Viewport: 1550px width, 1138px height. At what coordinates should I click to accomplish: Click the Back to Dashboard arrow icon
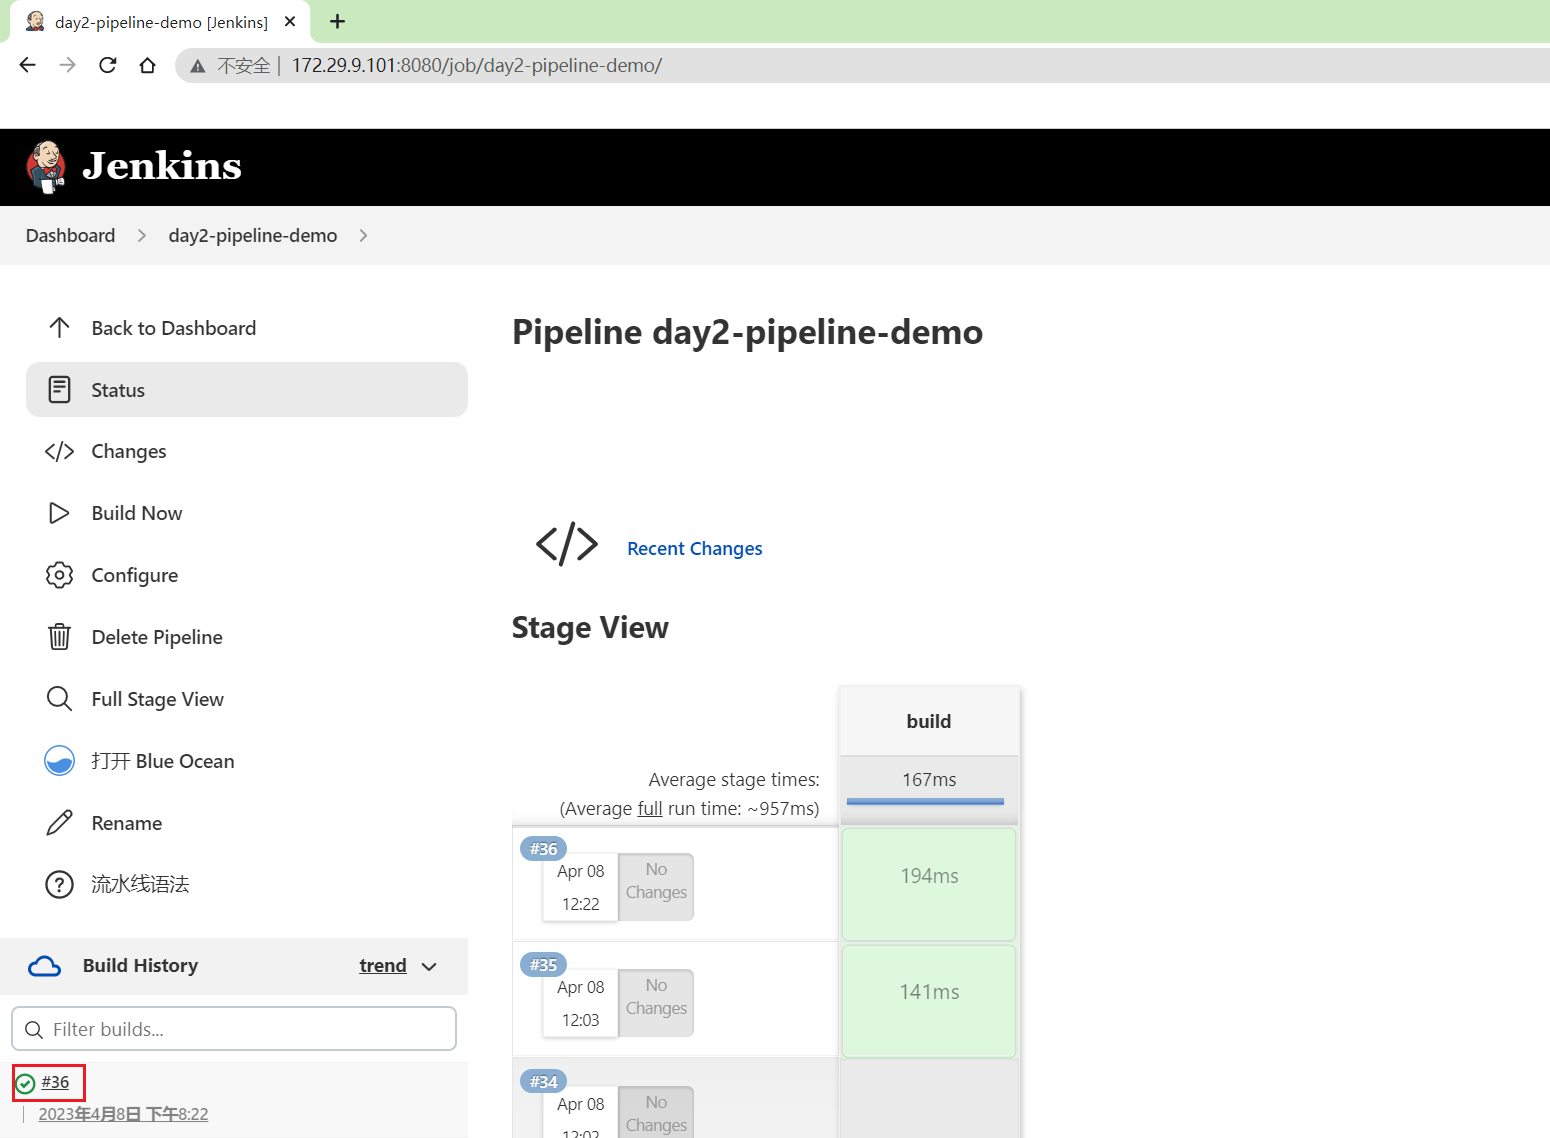(59, 327)
